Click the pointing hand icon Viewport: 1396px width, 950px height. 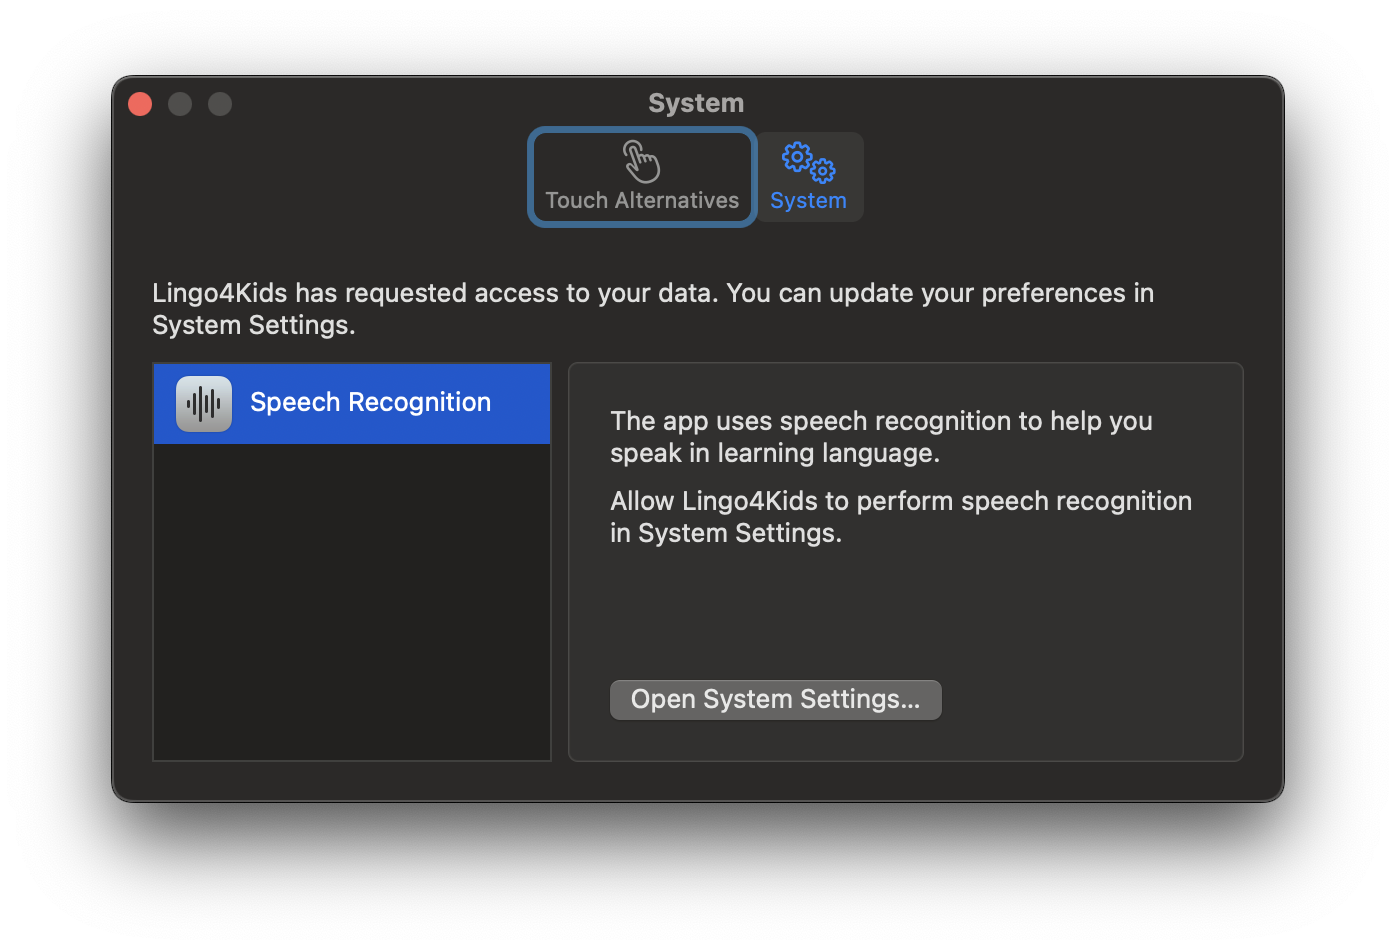(642, 161)
